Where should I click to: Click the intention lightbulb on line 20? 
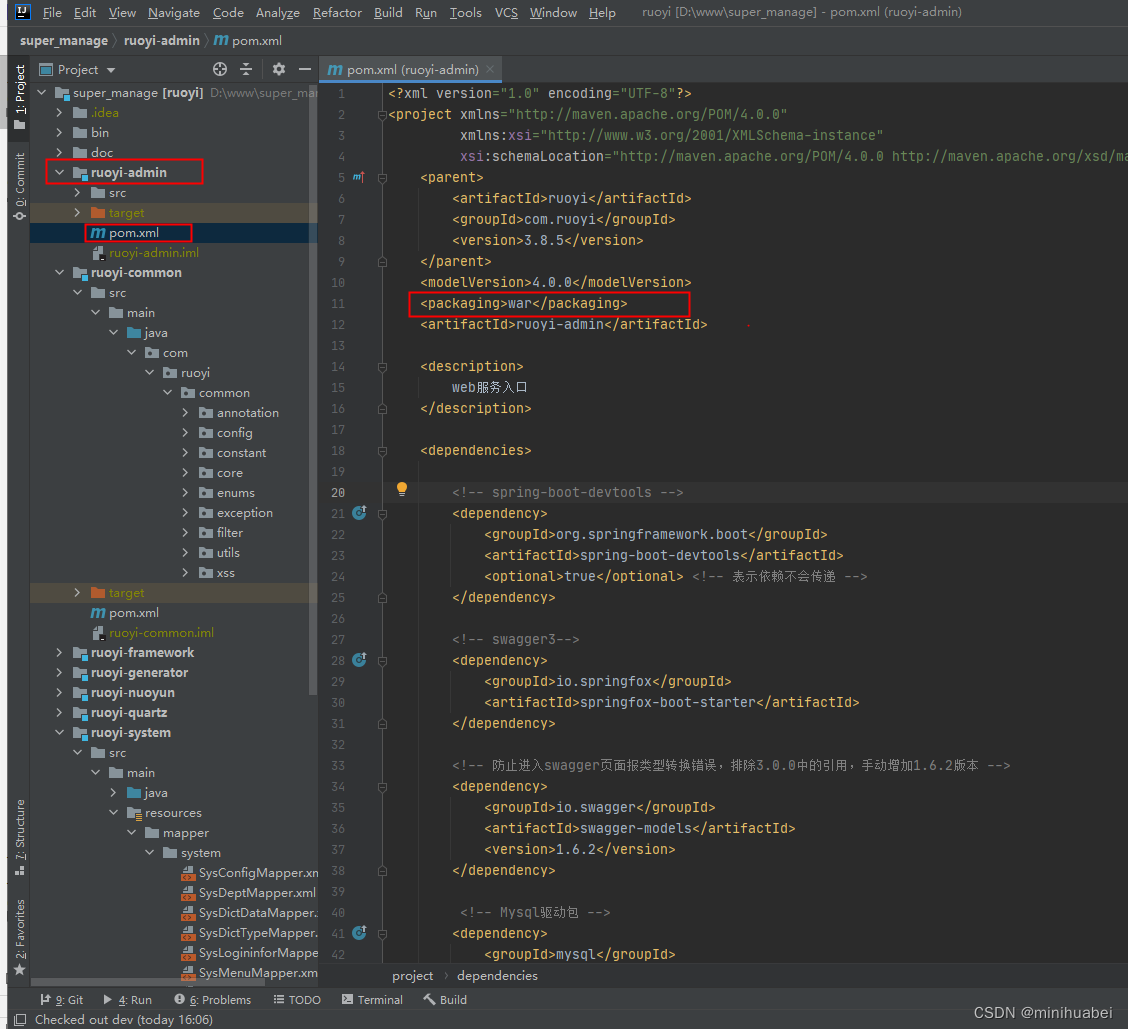pyautogui.click(x=402, y=489)
